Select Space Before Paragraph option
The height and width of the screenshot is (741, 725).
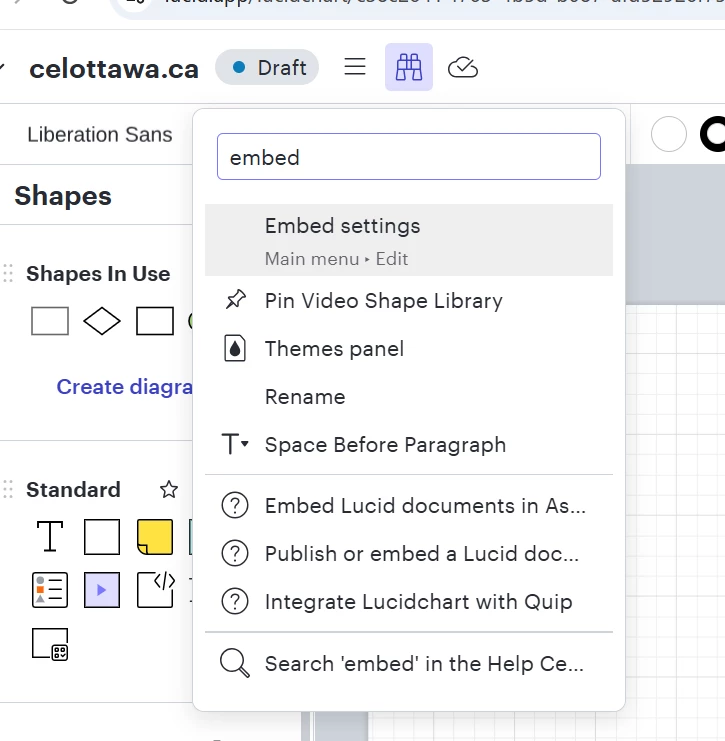tap(409, 445)
